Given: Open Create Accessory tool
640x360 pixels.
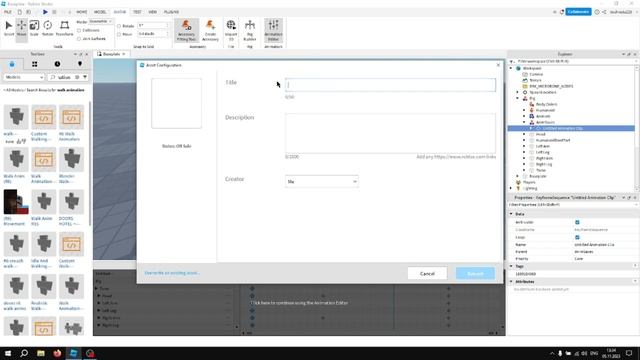Looking at the screenshot, I should coord(210,30).
